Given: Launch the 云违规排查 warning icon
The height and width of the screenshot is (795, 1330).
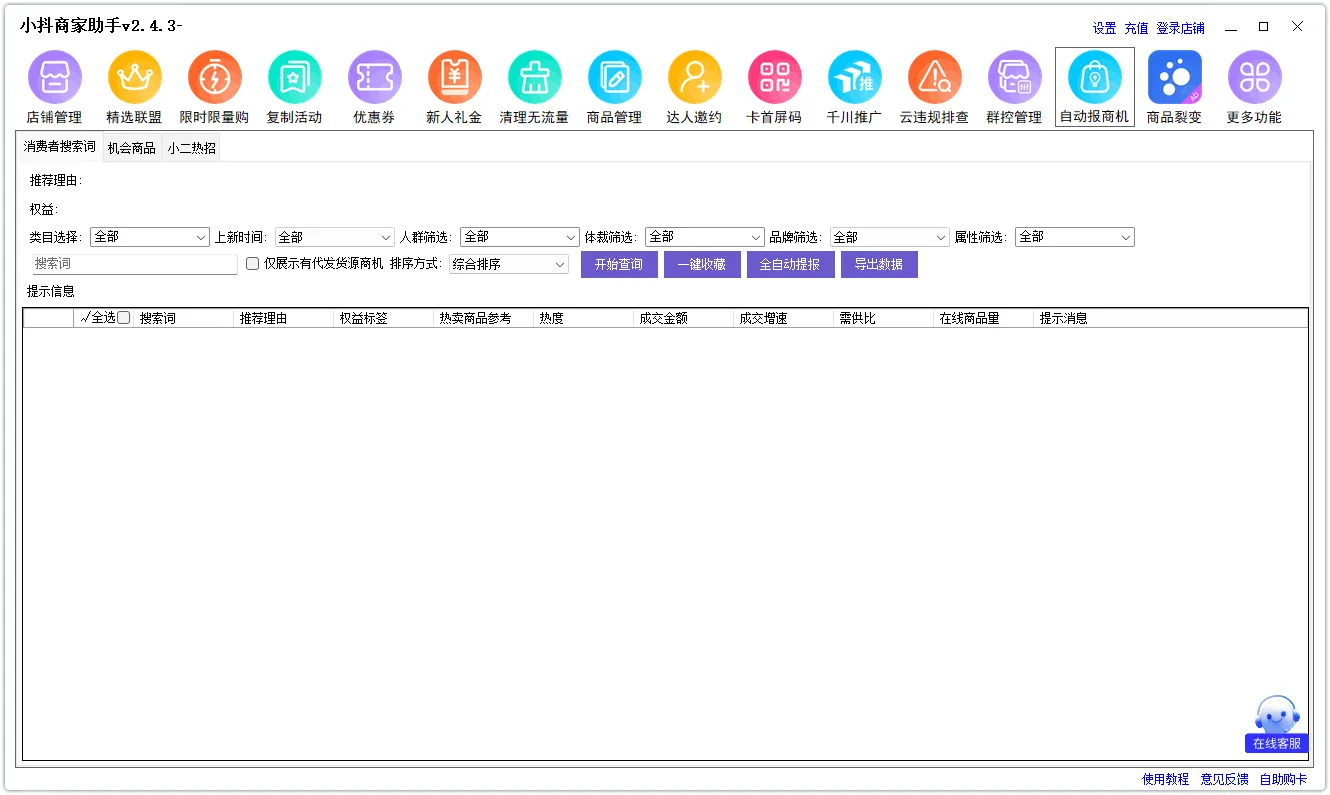Looking at the screenshot, I should 934,78.
